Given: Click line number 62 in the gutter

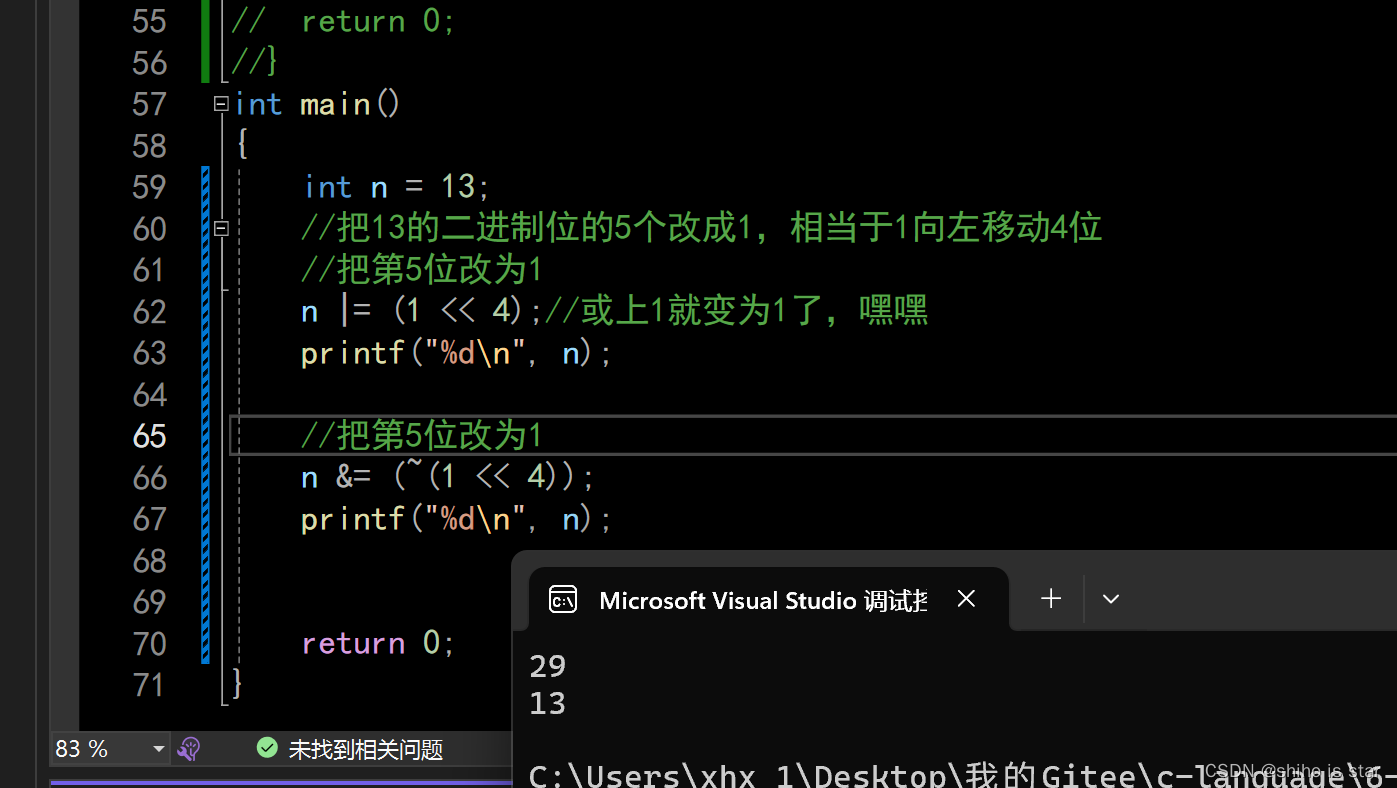Looking at the screenshot, I should coord(149,312).
